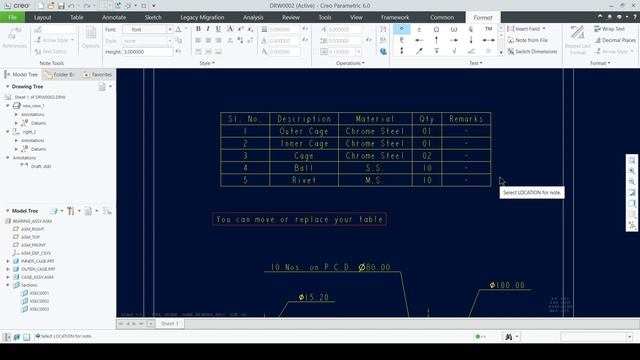Insert double-headed arrow symbol
This screenshot has width=640, height=360.
coord(489,40)
